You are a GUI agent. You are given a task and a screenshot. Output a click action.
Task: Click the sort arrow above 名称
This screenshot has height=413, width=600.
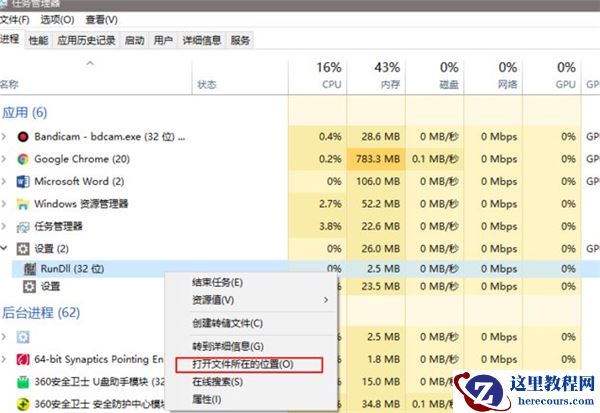tap(90, 63)
